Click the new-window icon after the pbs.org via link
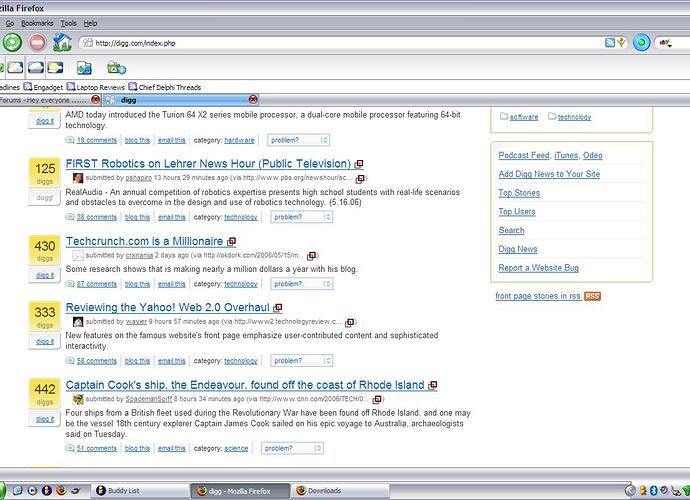The image size is (690, 500). tap(360, 179)
